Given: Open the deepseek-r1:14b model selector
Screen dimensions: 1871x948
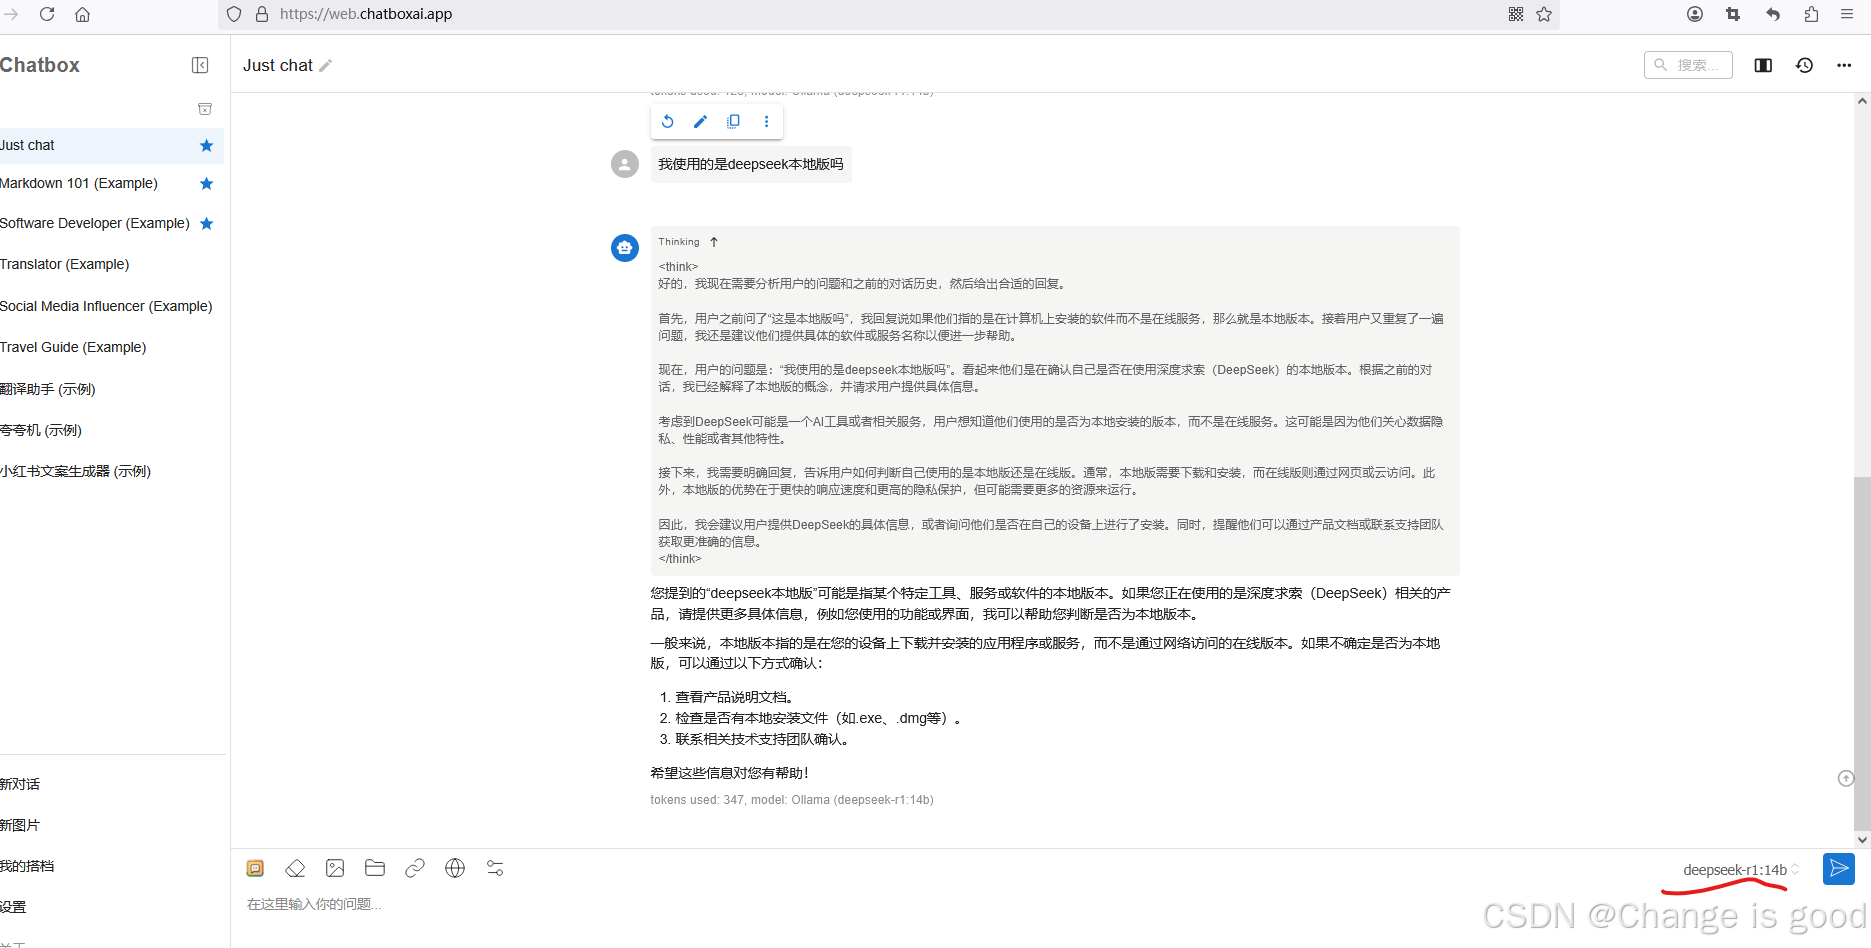Looking at the screenshot, I should pos(1741,870).
